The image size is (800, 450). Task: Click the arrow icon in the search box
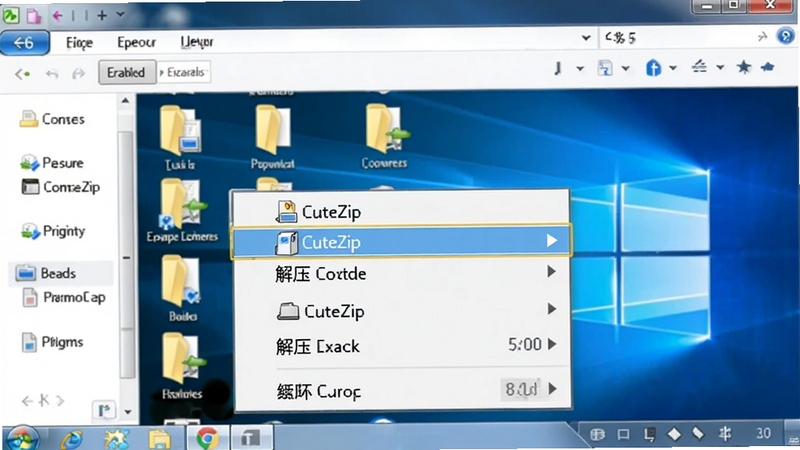763,37
